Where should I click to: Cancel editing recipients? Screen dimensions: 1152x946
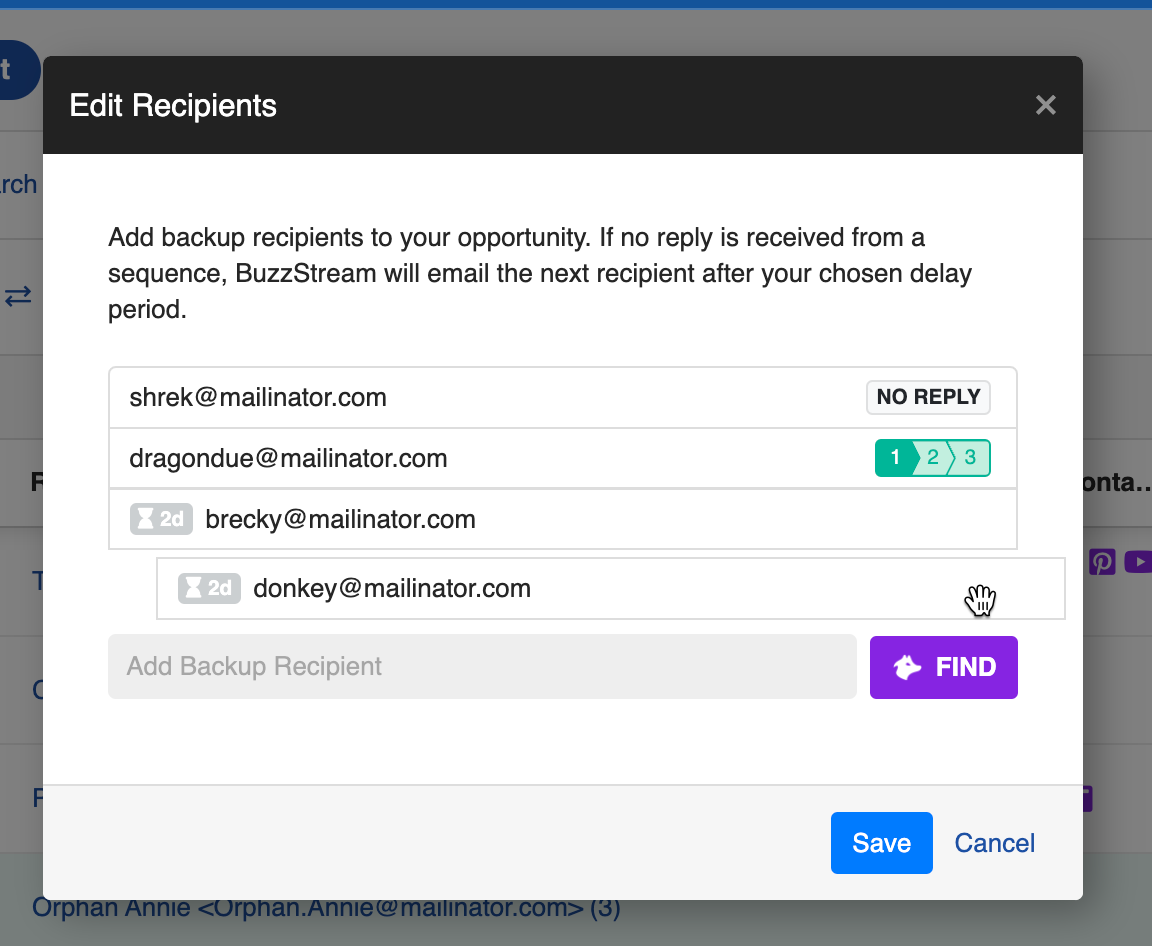click(994, 843)
